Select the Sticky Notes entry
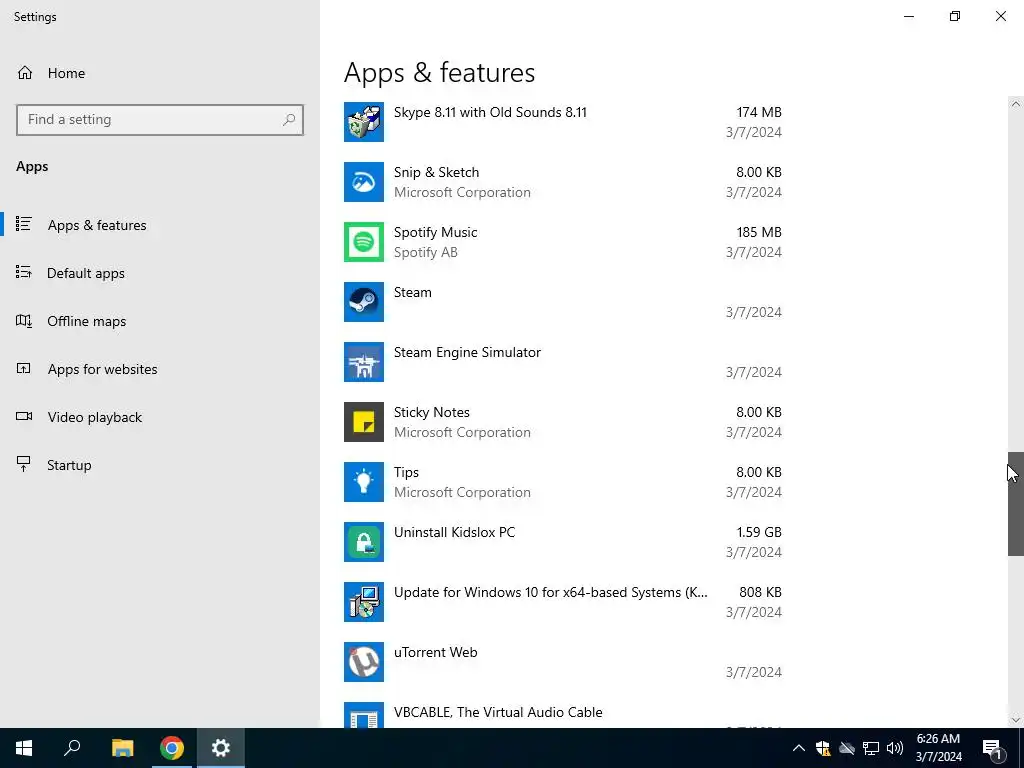The width and height of the screenshot is (1024, 768). (x=563, y=422)
